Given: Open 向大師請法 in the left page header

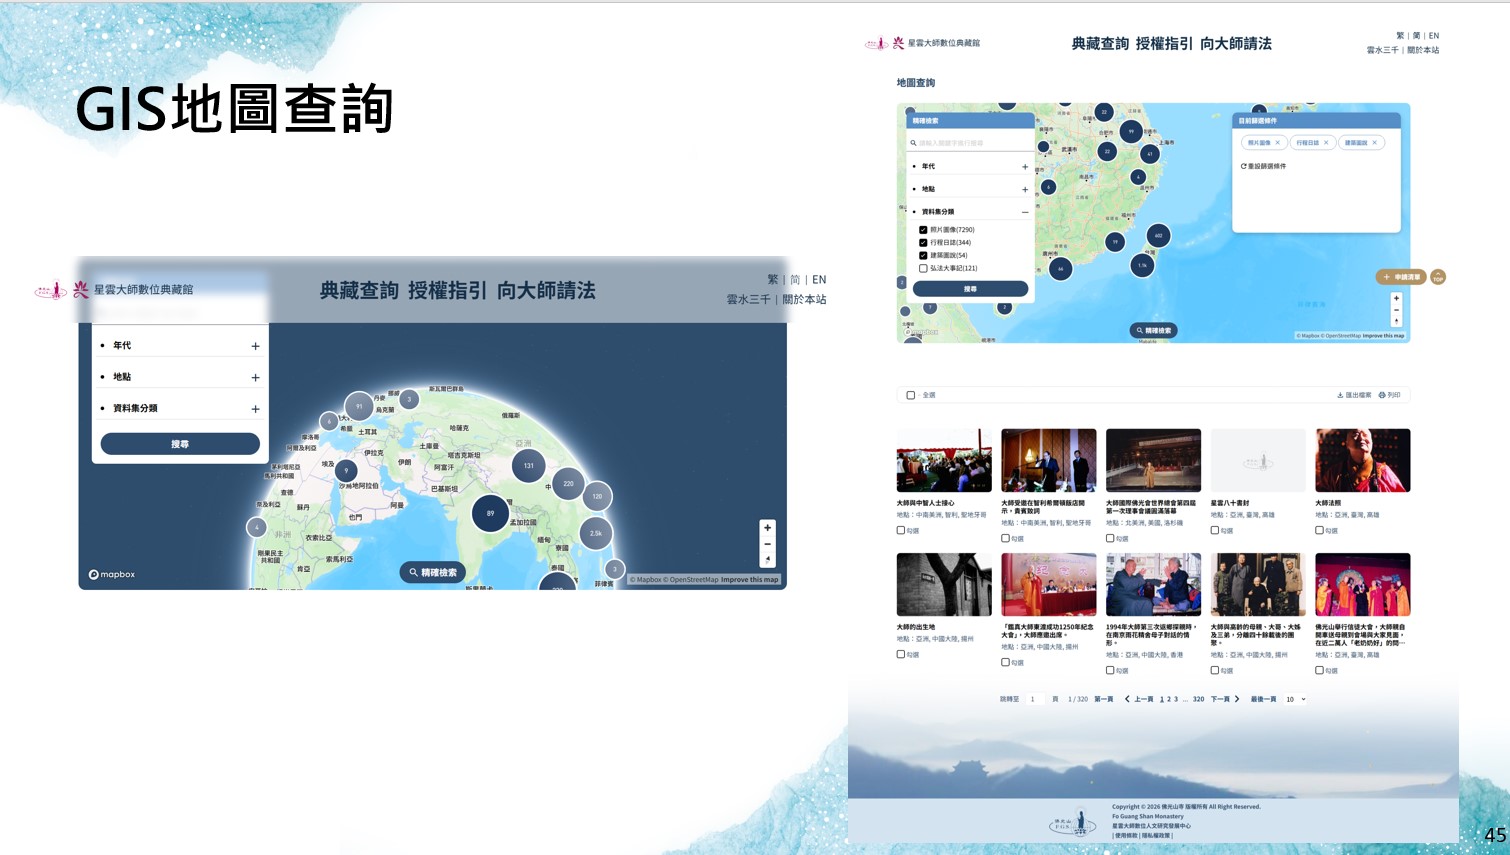Looking at the screenshot, I should (x=546, y=291).
